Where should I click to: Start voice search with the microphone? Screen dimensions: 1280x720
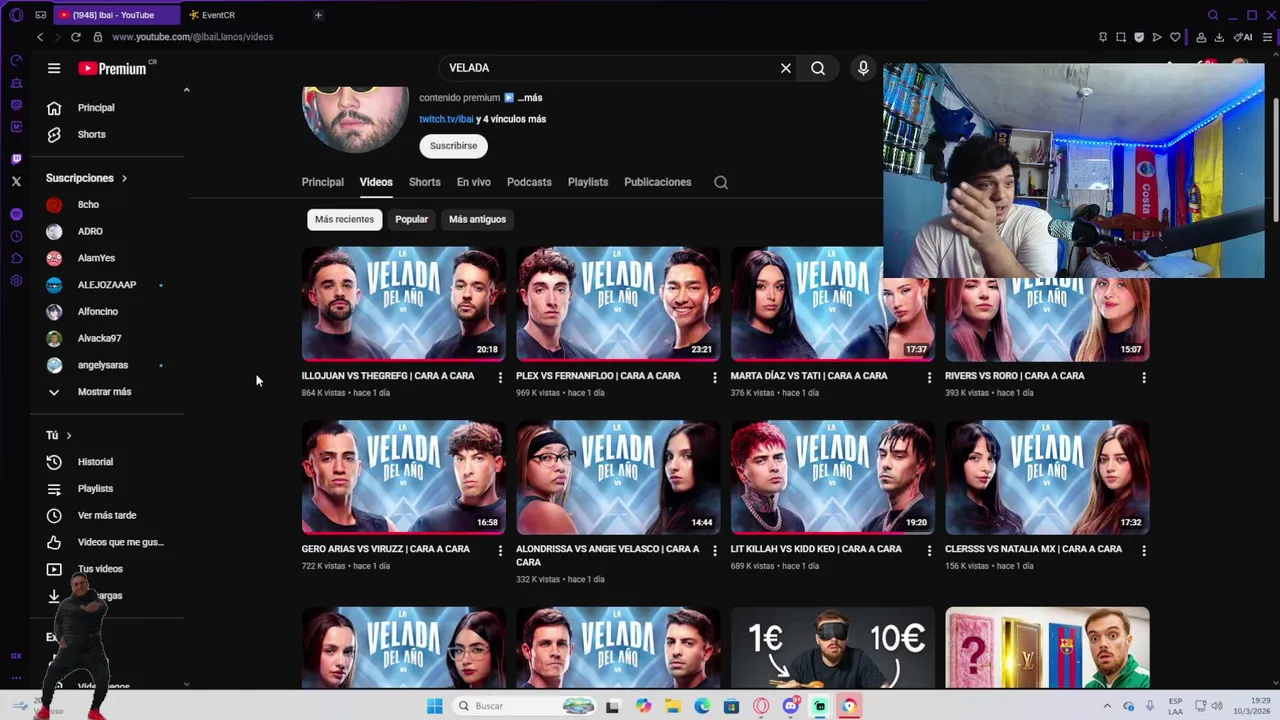863,68
